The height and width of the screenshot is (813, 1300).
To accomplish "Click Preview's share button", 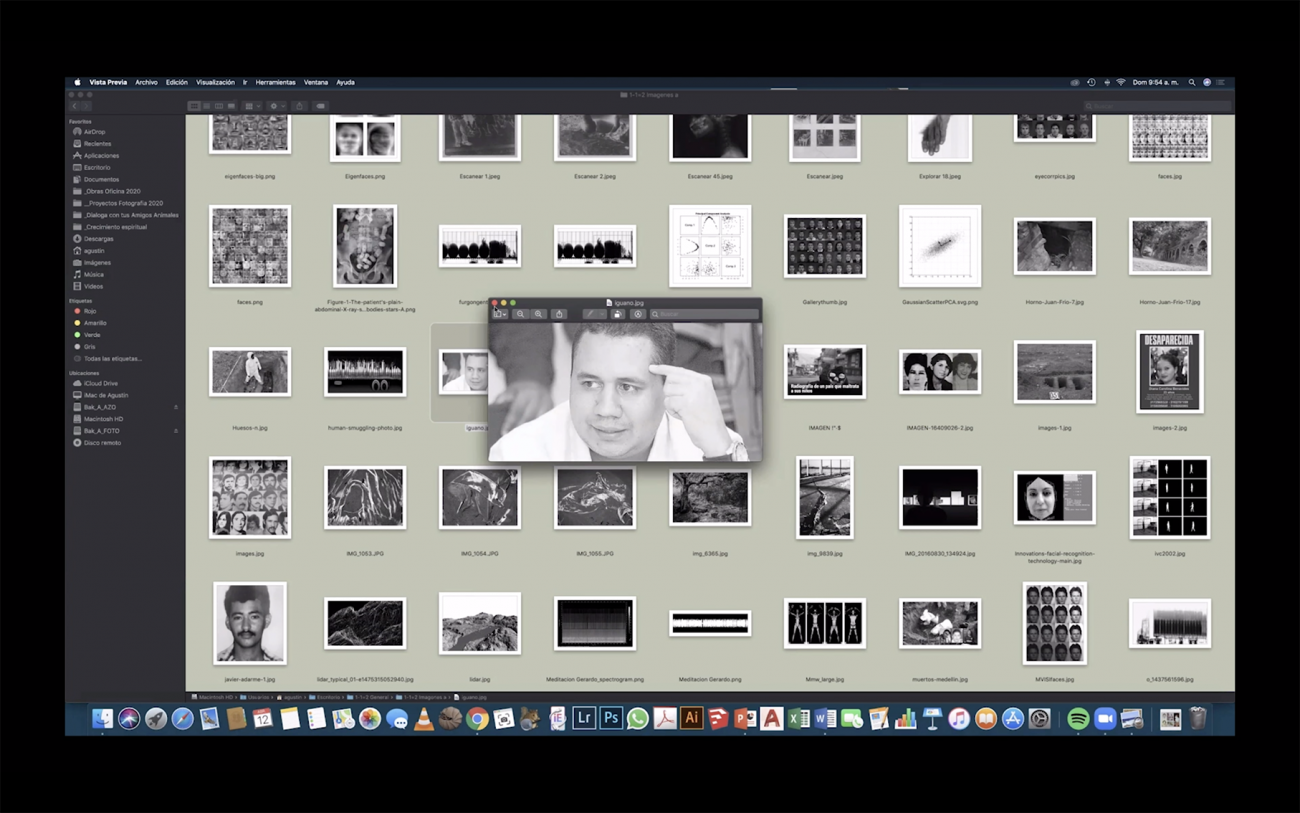I will [x=559, y=314].
